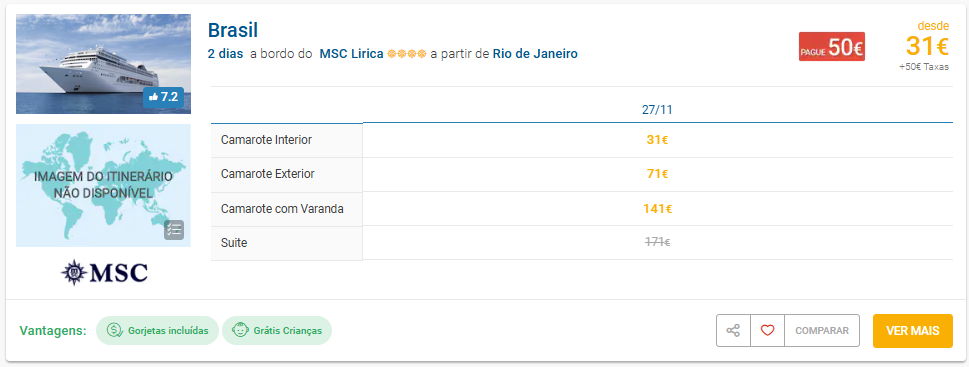The height and width of the screenshot is (367, 969).
Task: Select Camarote com Varanda price 141€
Action: tap(657, 209)
